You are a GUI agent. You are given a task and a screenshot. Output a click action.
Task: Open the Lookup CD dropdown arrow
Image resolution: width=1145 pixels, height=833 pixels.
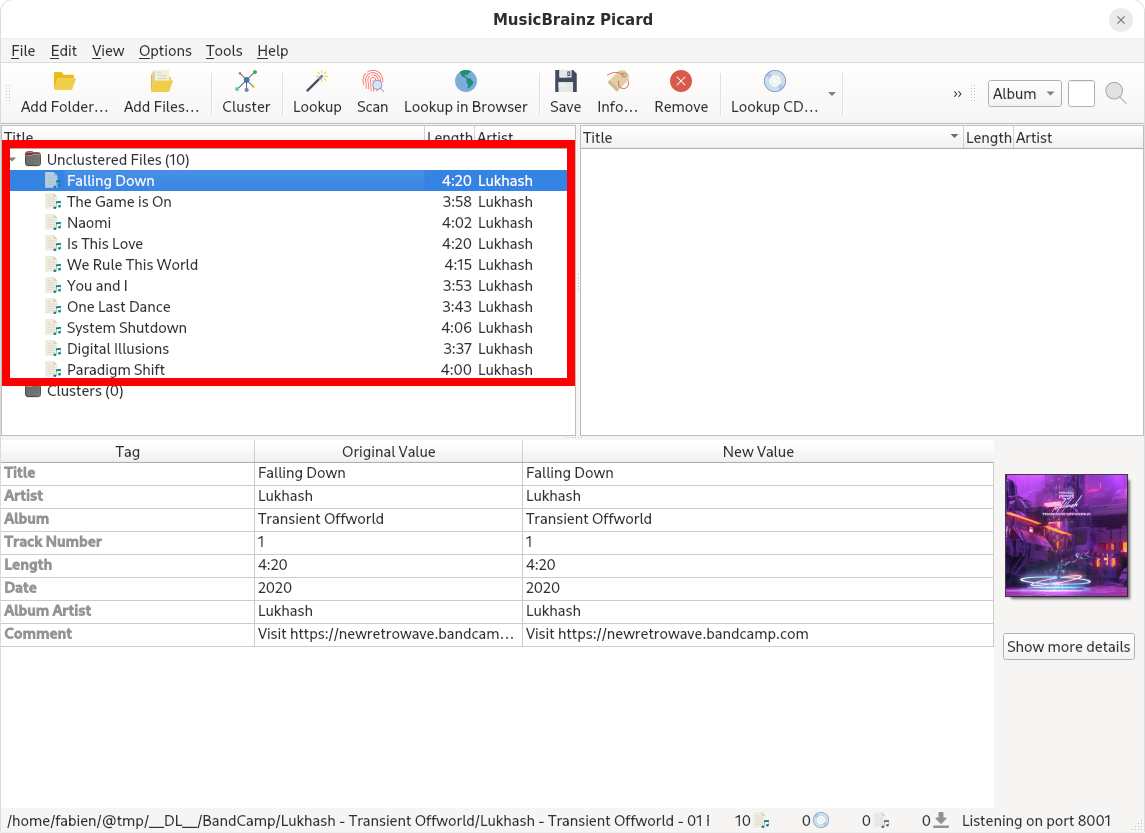831,94
